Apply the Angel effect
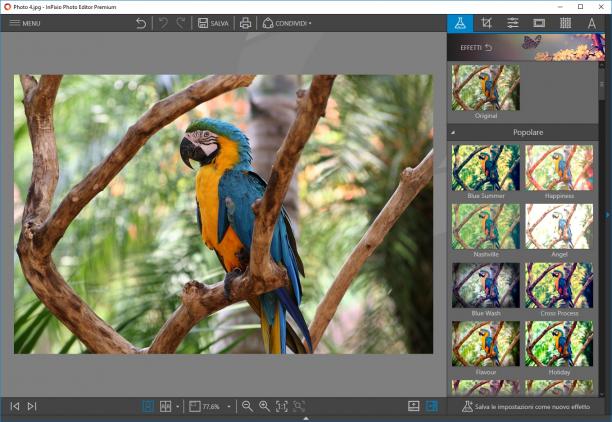Image resolution: width=612 pixels, height=422 pixels. pyautogui.click(x=559, y=226)
